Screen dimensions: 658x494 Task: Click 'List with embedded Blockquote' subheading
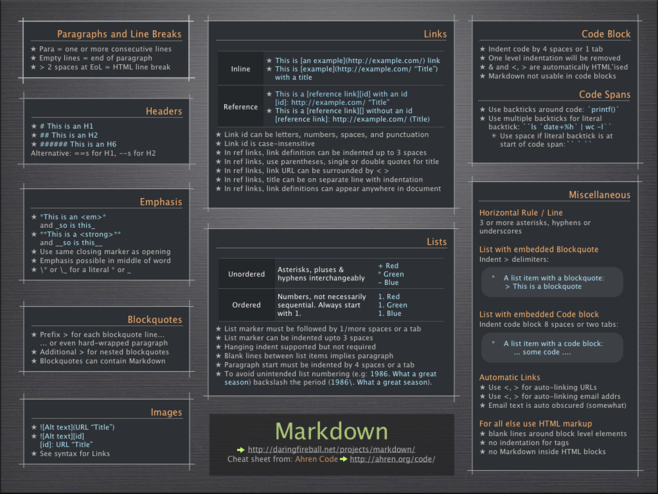(x=539, y=249)
